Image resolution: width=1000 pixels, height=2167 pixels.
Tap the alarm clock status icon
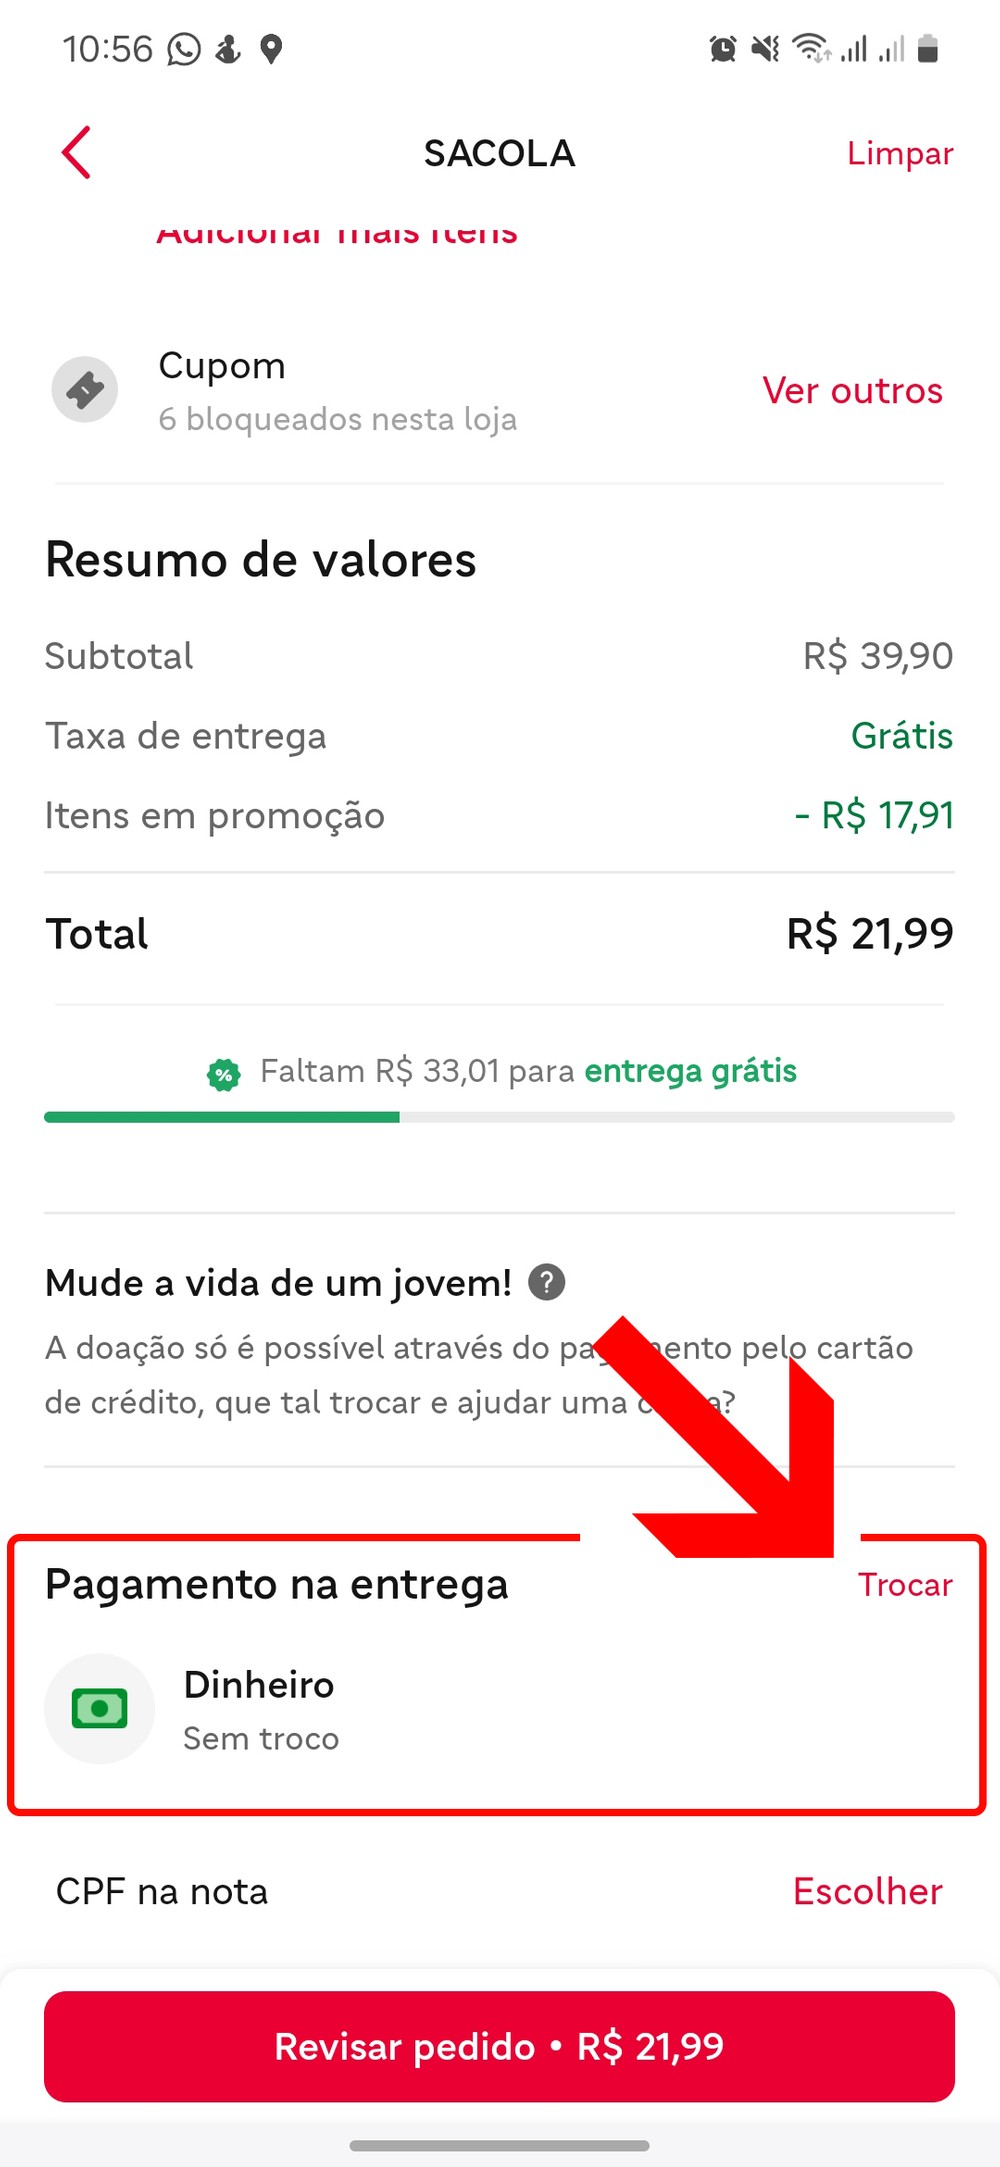(722, 49)
